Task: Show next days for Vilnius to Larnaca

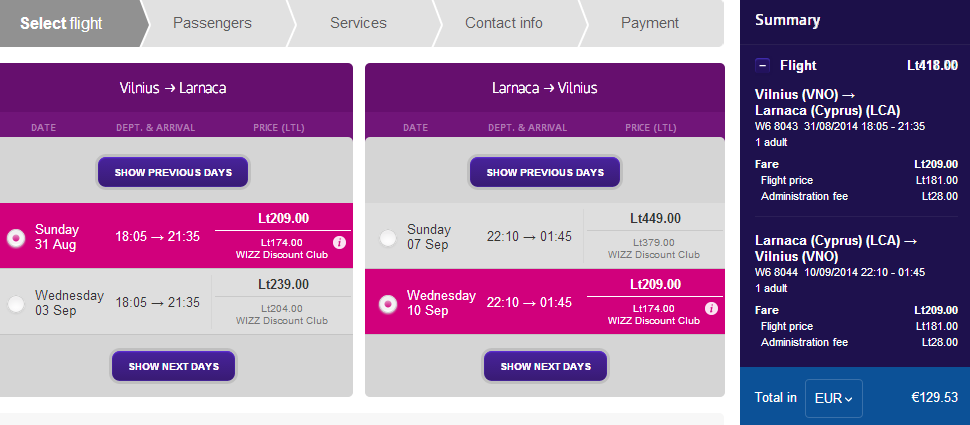Action: pos(173,366)
